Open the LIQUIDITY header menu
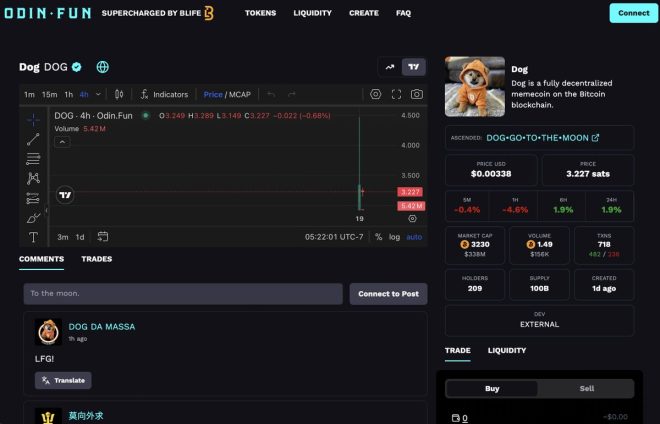 (x=312, y=13)
